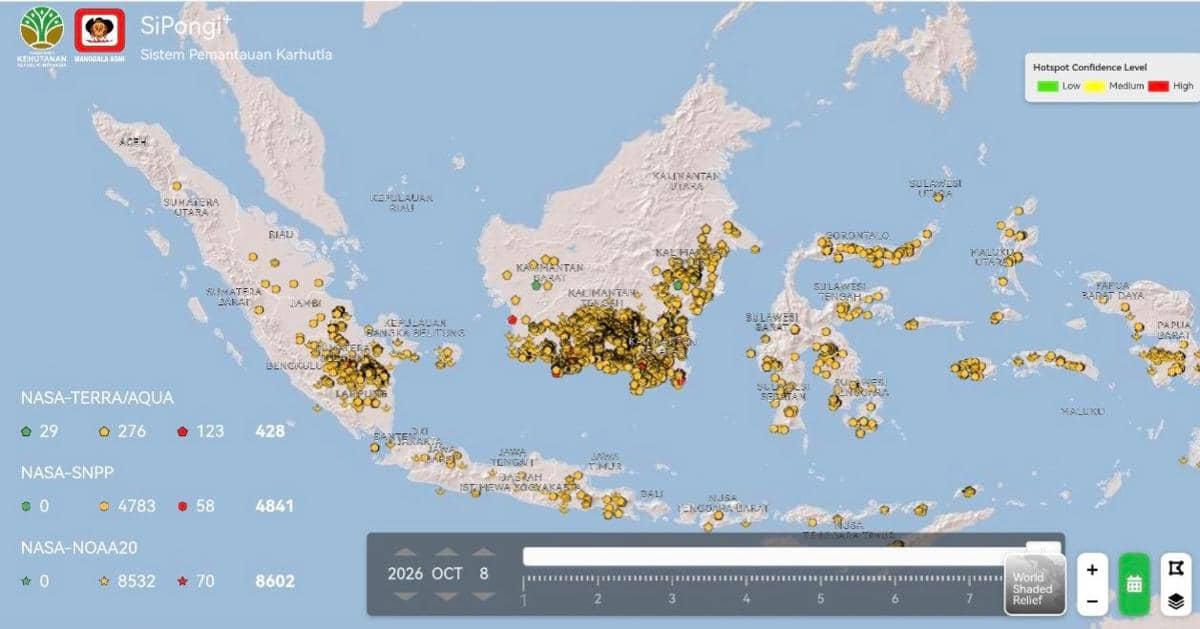Click the BALI island label
This screenshot has height=629, width=1200.
[x=652, y=495]
